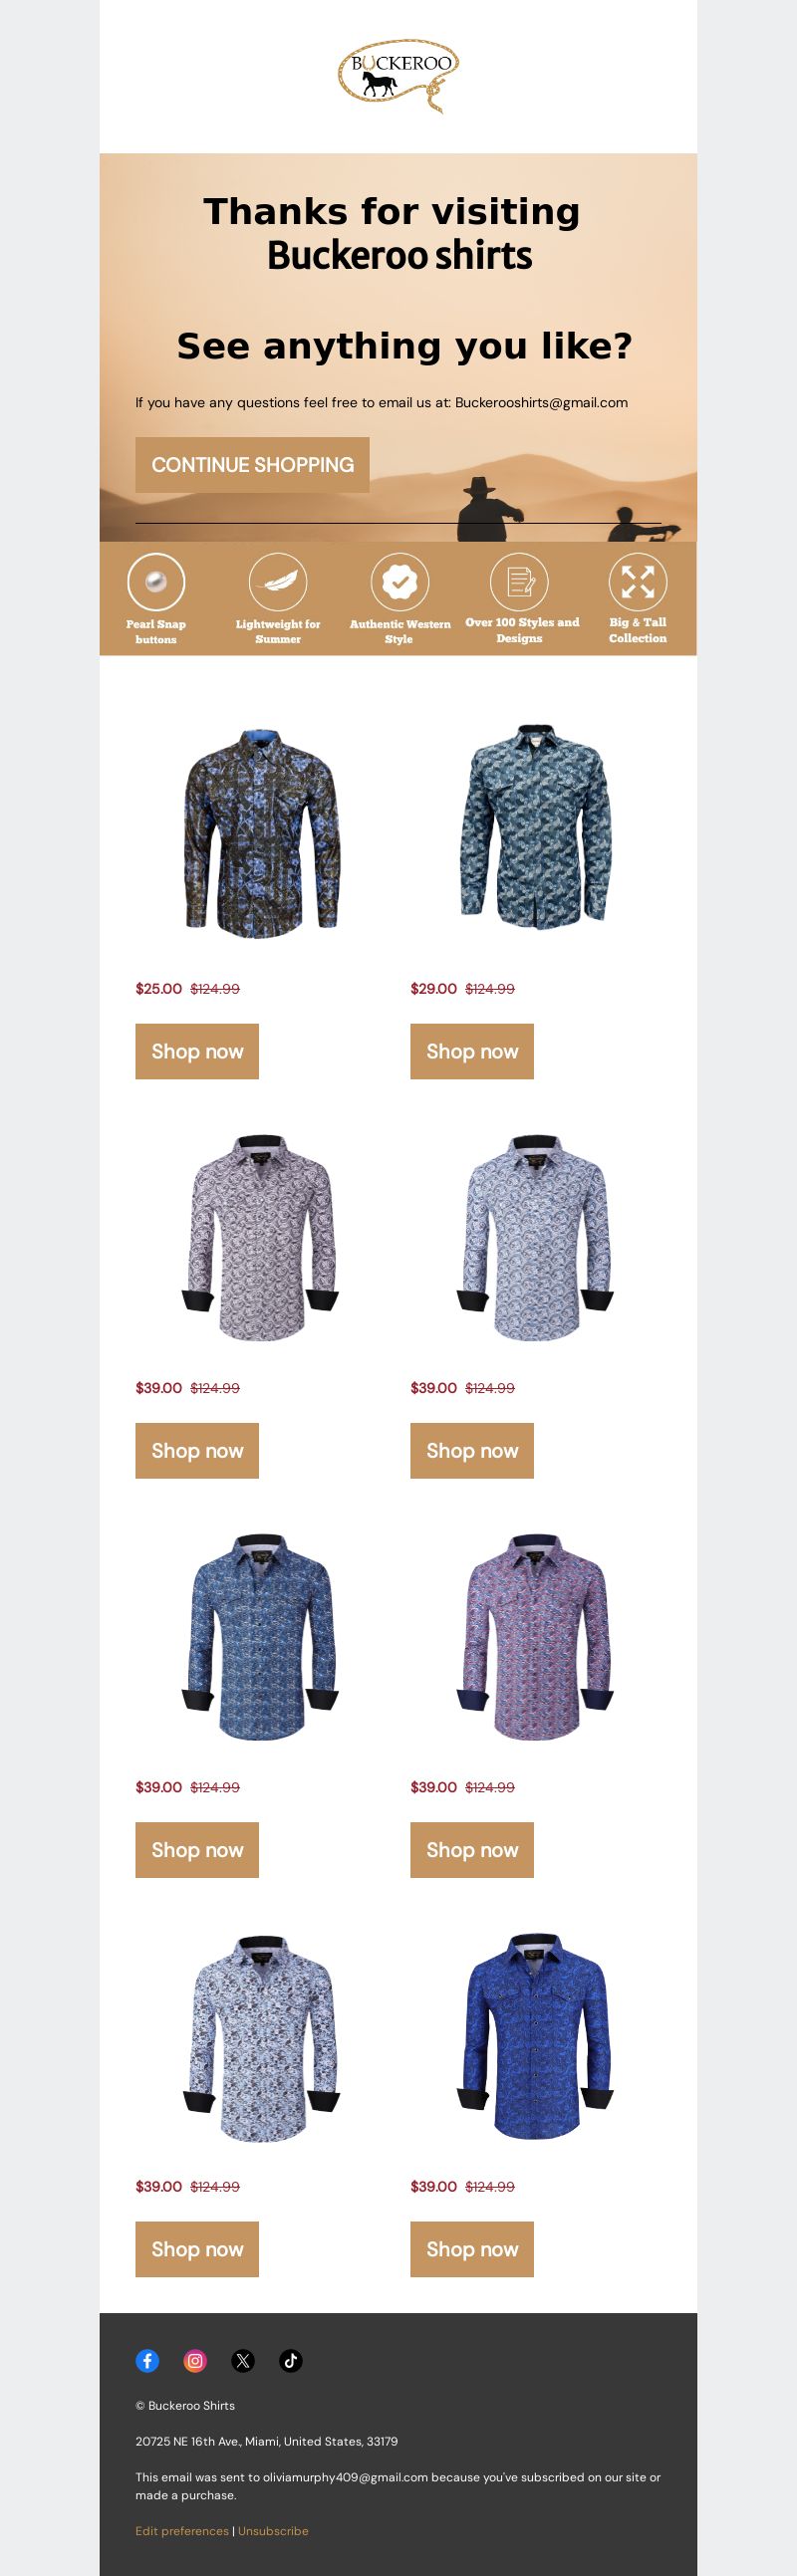Click the Authentic Western Style badge icon
Screen dimensions: 797x2576
(399, 581)
